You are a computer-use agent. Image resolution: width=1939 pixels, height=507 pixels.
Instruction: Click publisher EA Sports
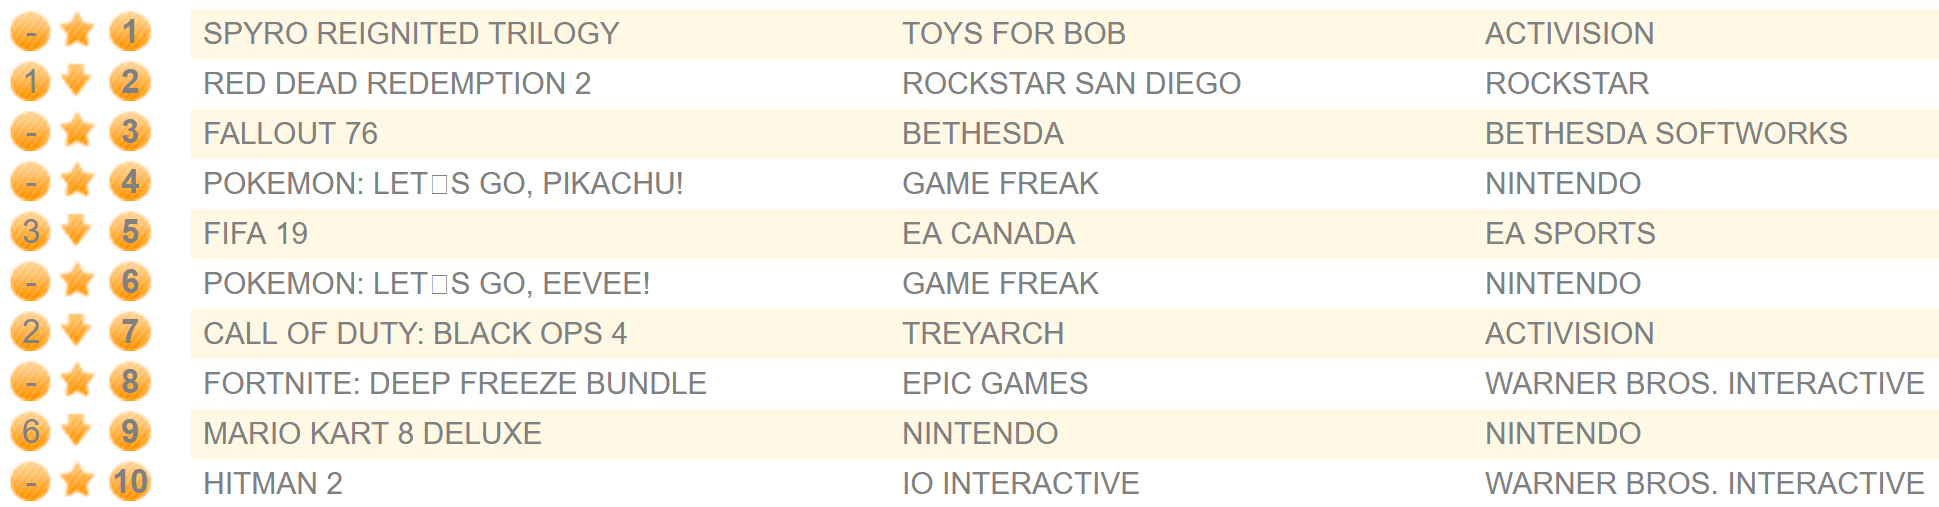tap(1570, 234)
